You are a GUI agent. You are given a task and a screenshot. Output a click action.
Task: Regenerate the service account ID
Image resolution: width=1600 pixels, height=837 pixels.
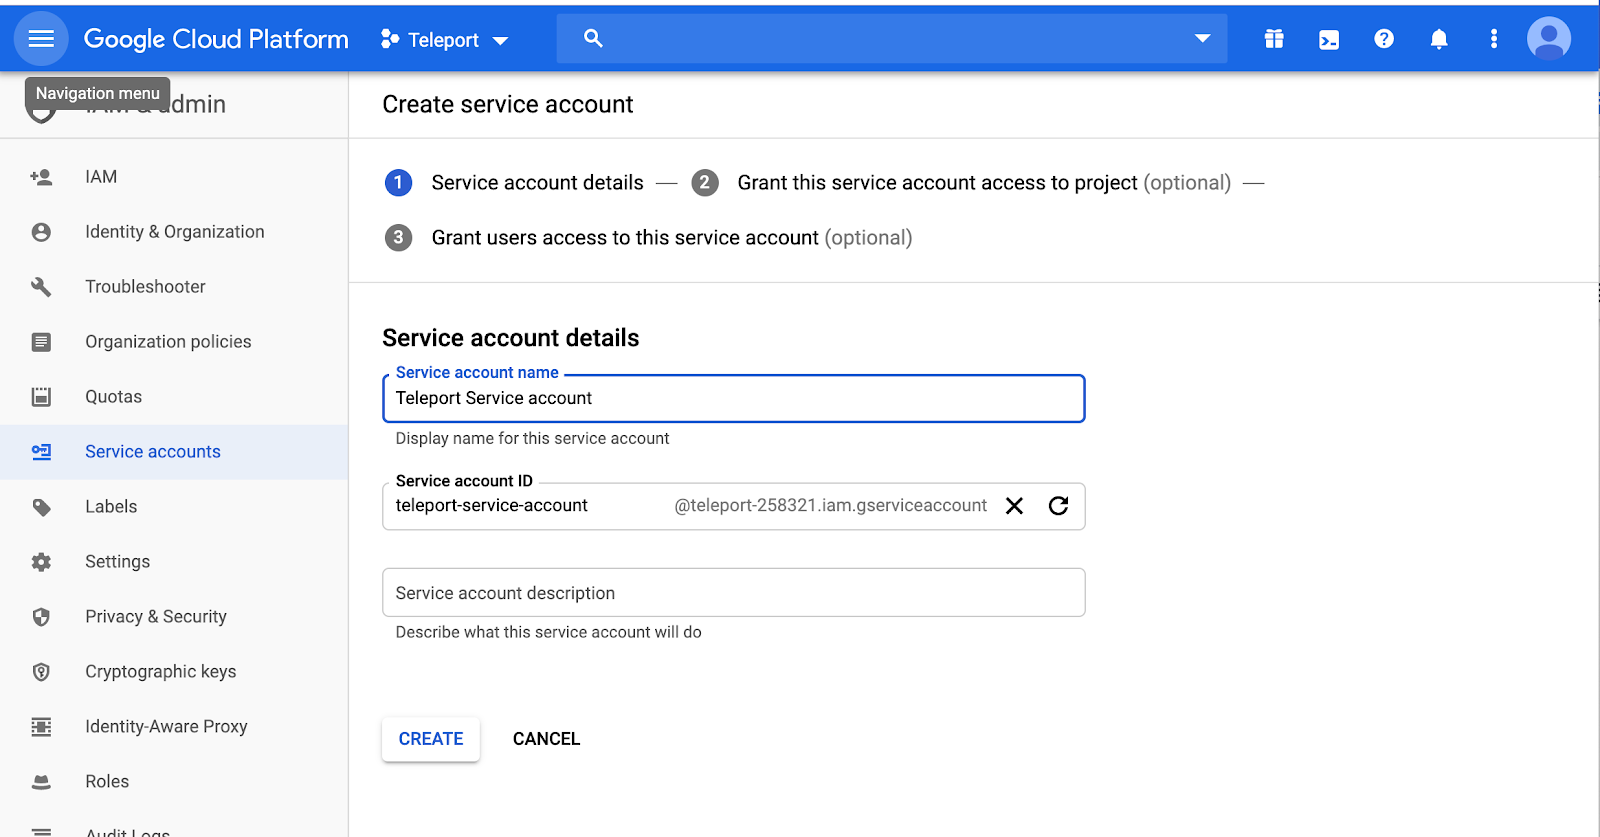tap(1058, 506)
